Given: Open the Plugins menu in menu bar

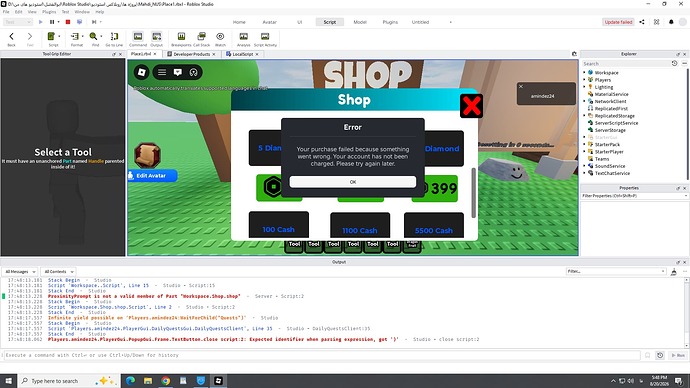Looking at the screenshot, I should (49, 12).
